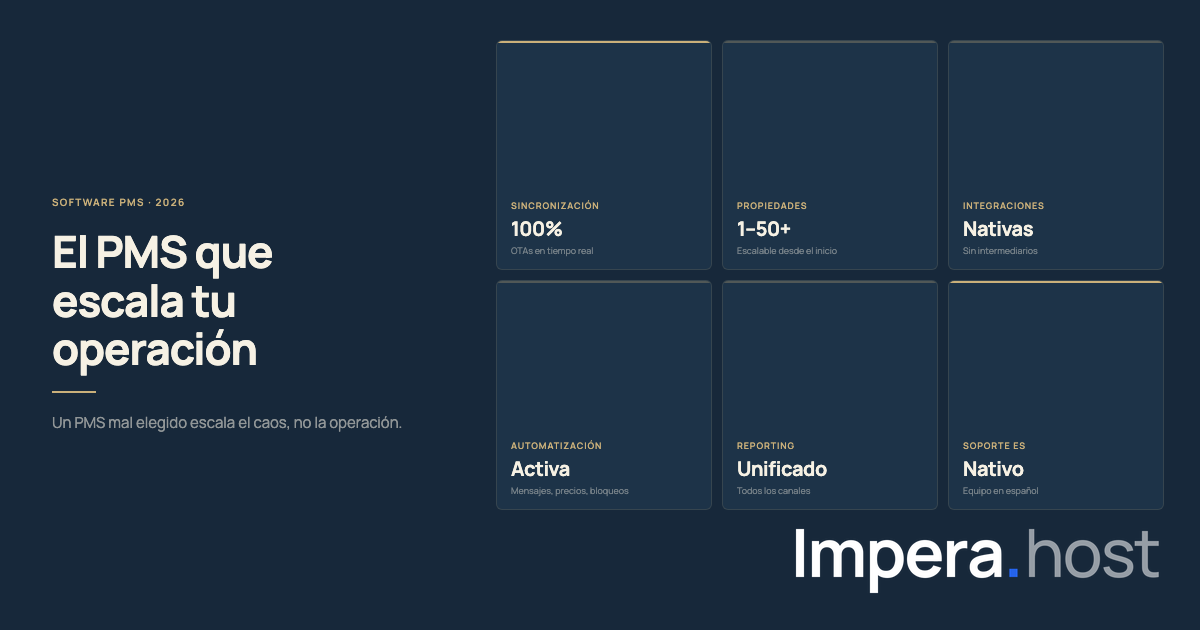Click the 'AUTOMATIZACIÓN' label

point(556,446)
